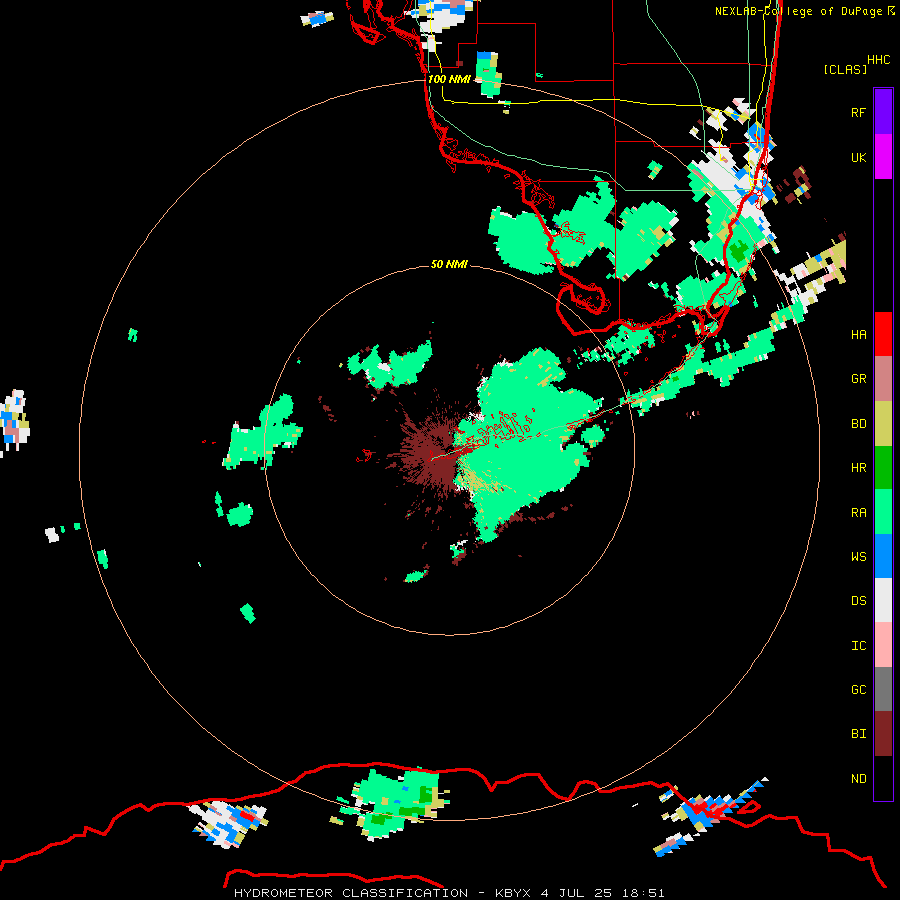Click the 50 NMI range ring label
Image resolution: width=900 pixels, height=900 pixels.
[449, 264]
